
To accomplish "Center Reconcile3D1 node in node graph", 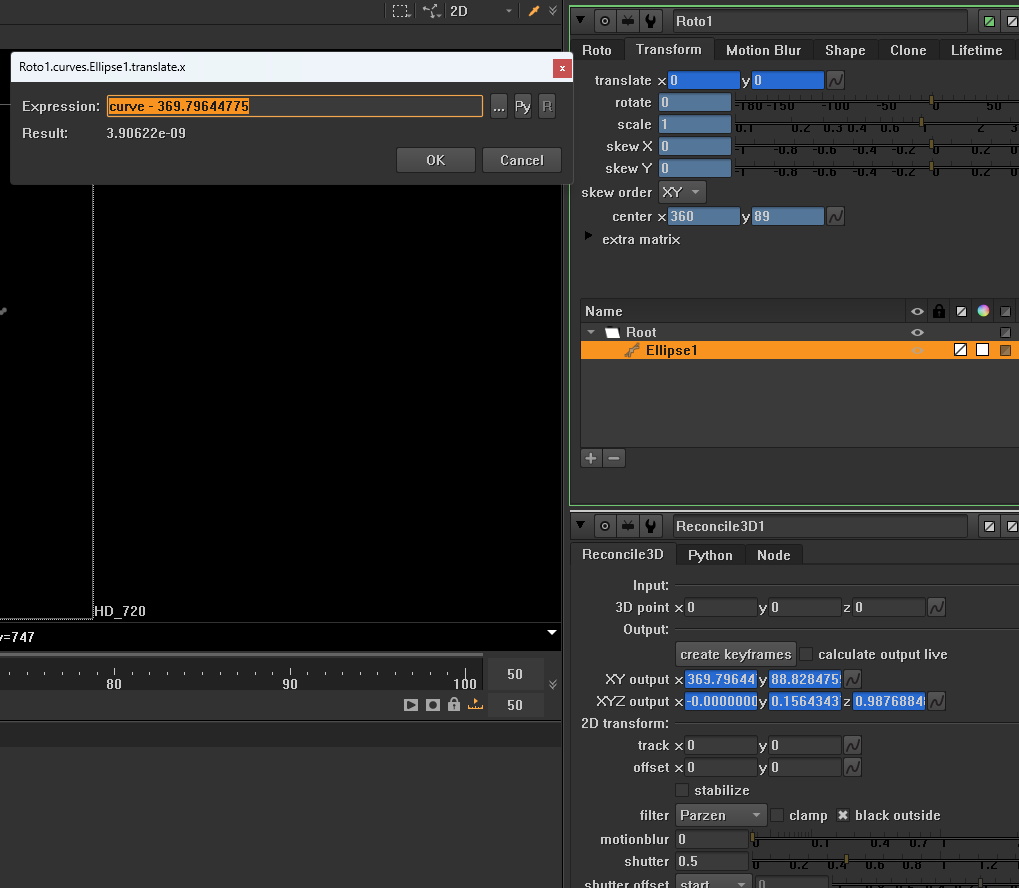I will click(604, 526).
